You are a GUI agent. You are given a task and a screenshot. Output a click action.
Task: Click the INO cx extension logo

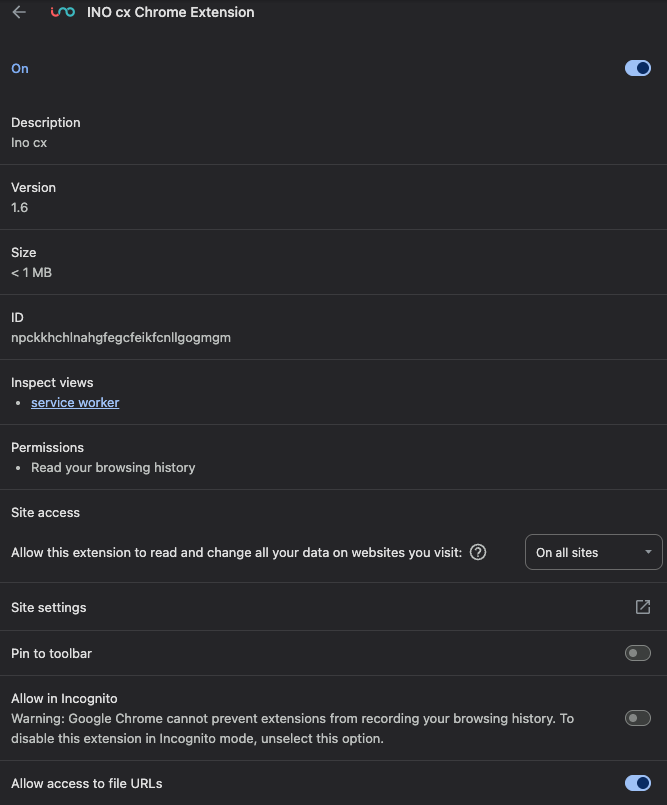pos(63,13)
